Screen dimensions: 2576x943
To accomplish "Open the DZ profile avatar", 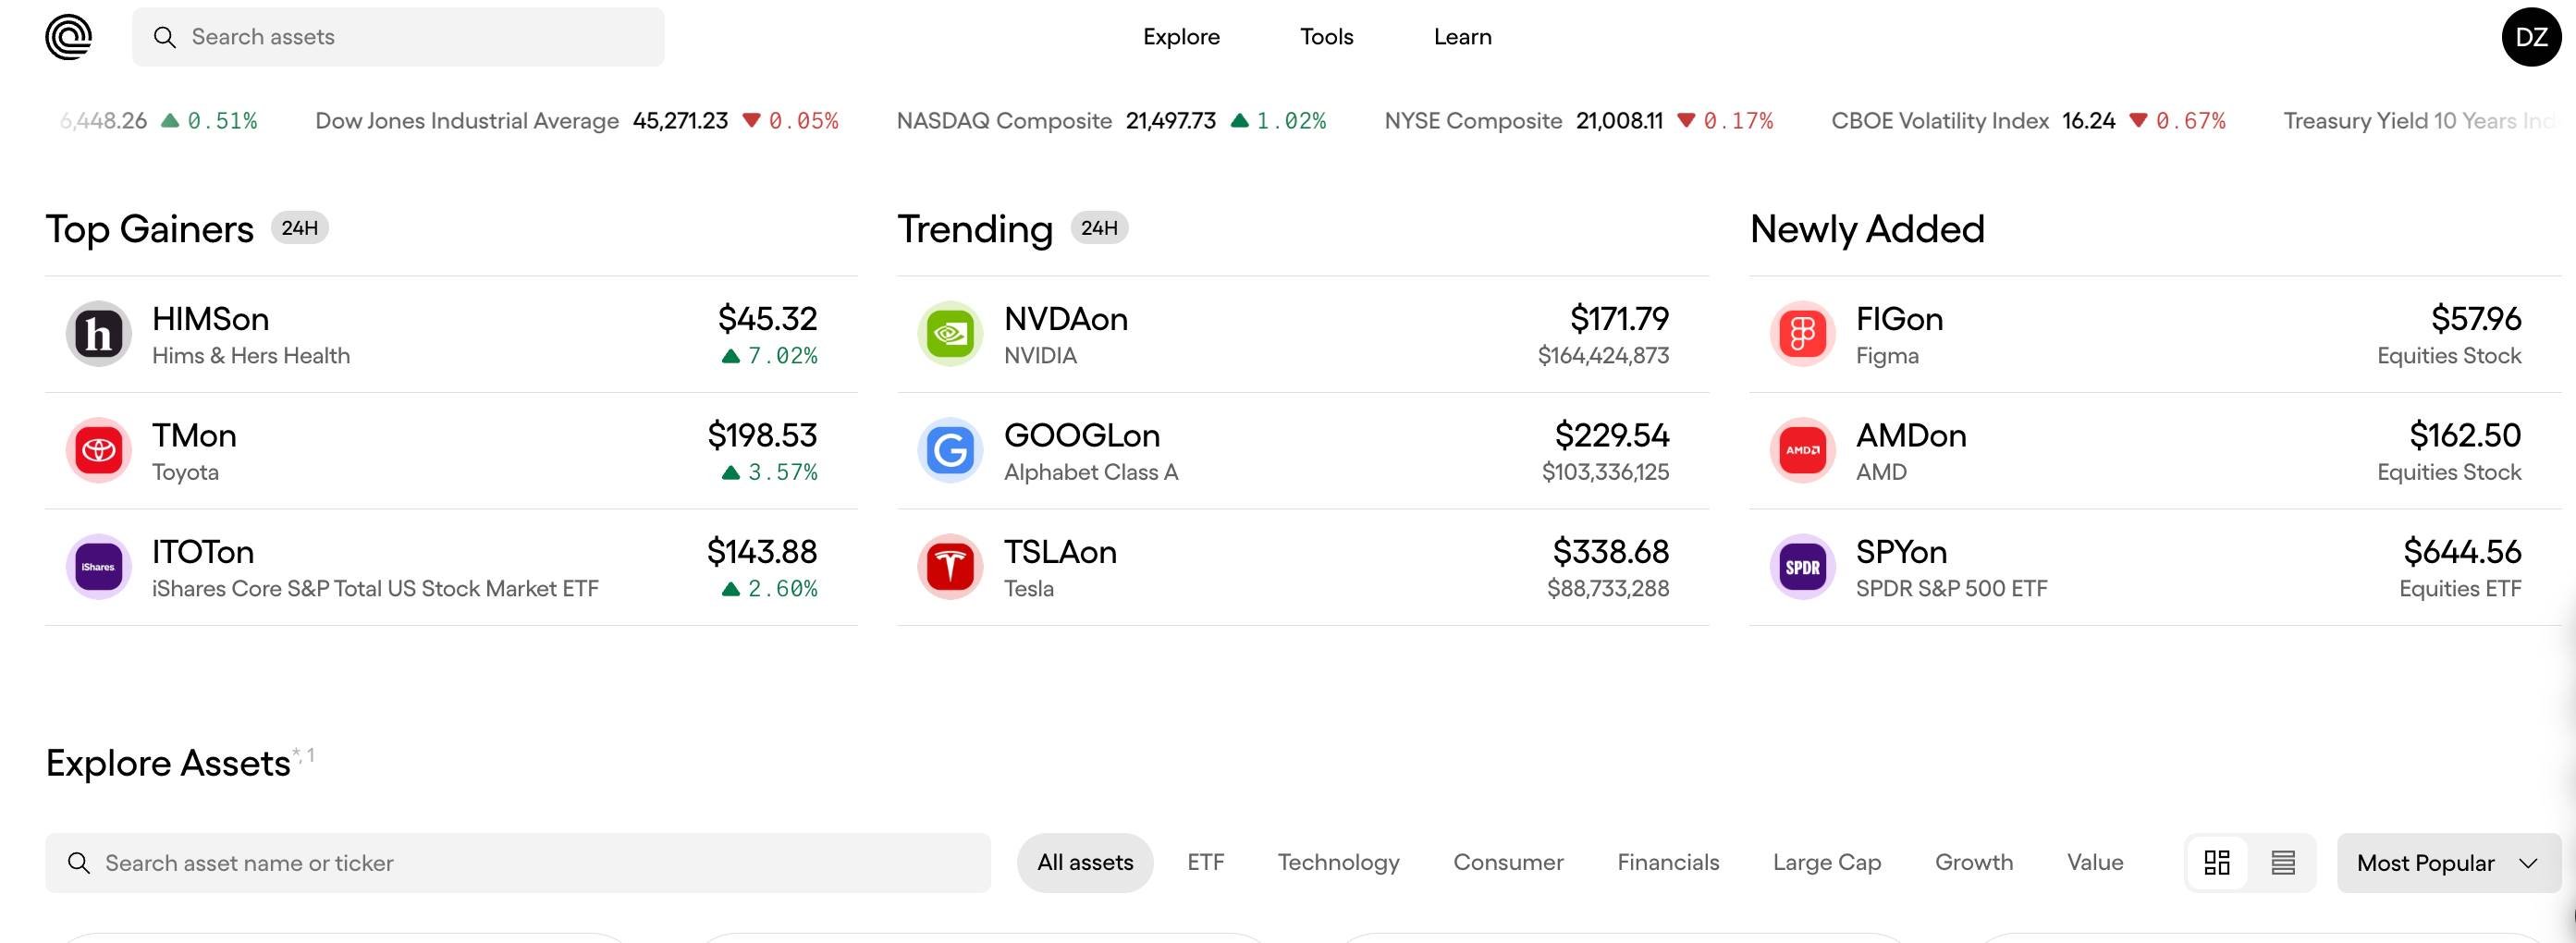I will [x=2531, y=37].
